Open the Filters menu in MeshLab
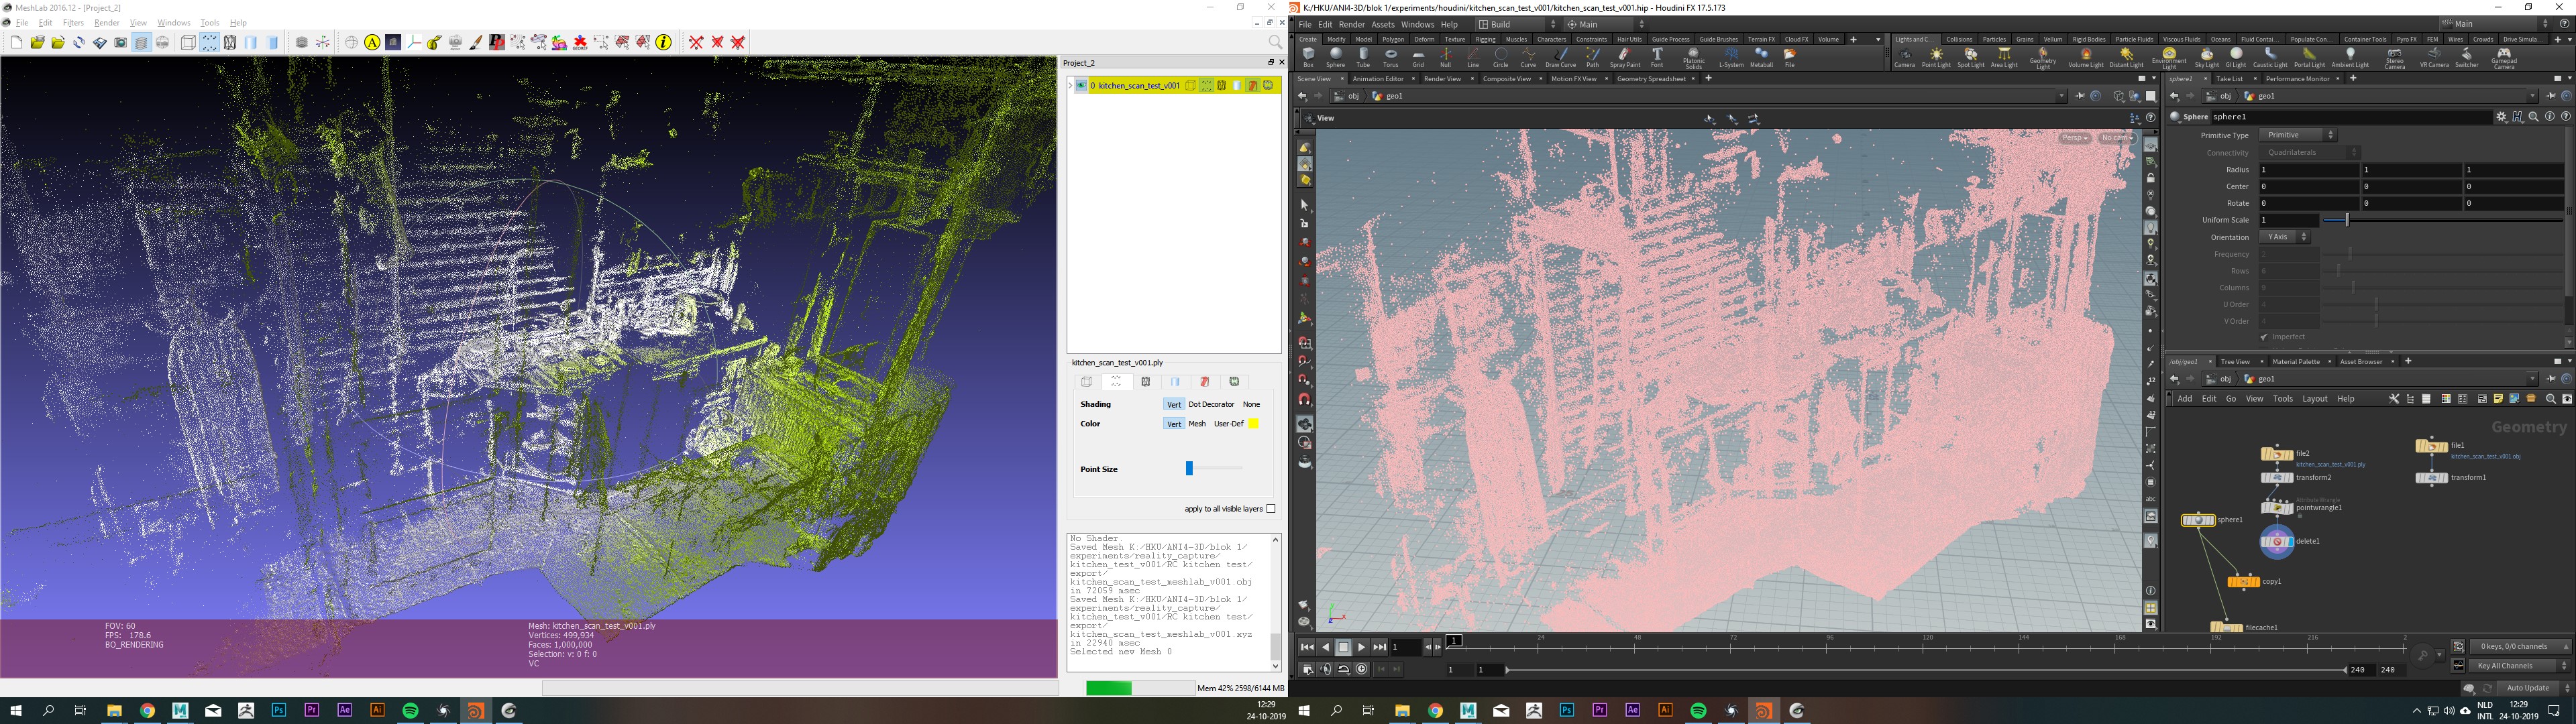2576x724 pixels. pyautogui.click(x=73, y=23)
